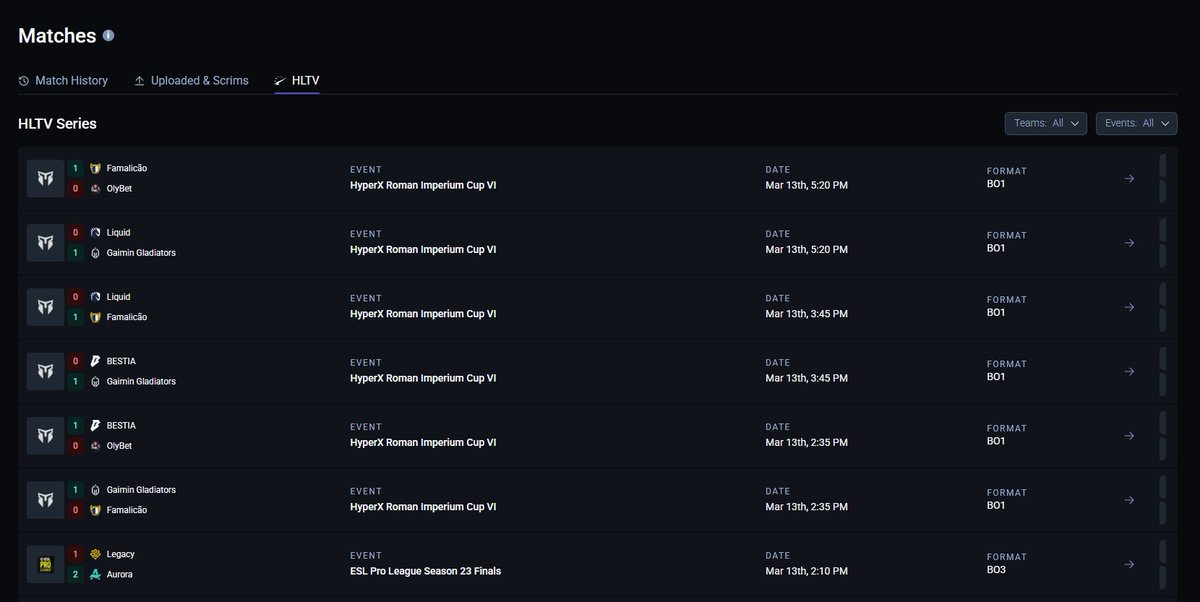
Task: Click the event logo in the BESTIA vs Gaimin Gladiators row
Action: point(45,371)
